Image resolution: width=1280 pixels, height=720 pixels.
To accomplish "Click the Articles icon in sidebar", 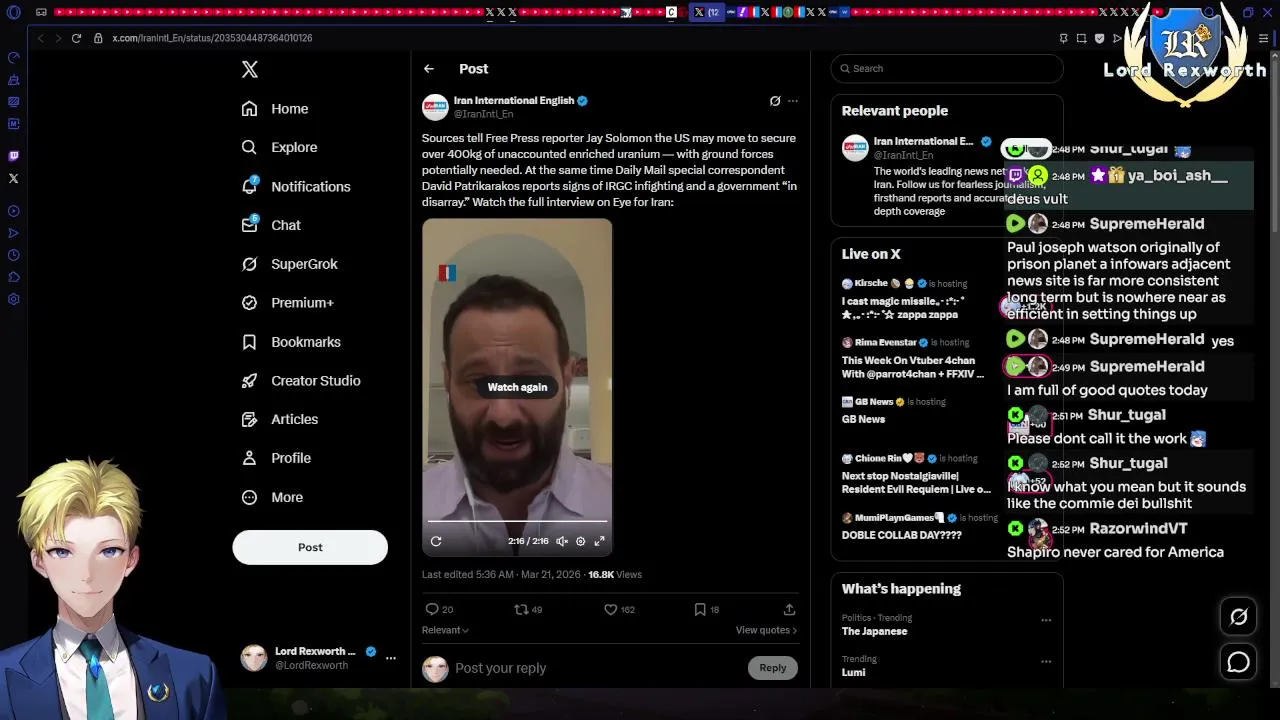I will (x=250, y=419).
